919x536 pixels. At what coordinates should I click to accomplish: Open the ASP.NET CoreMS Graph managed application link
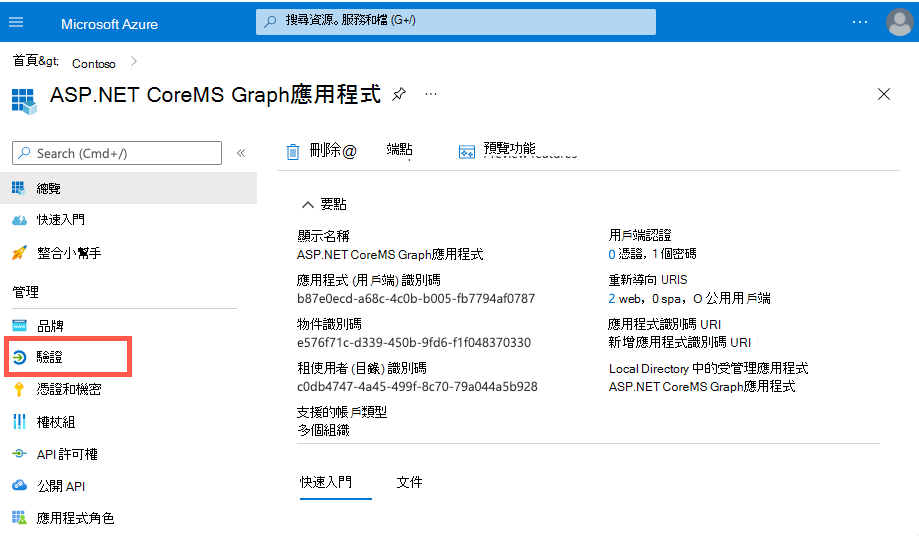(702, 387)
